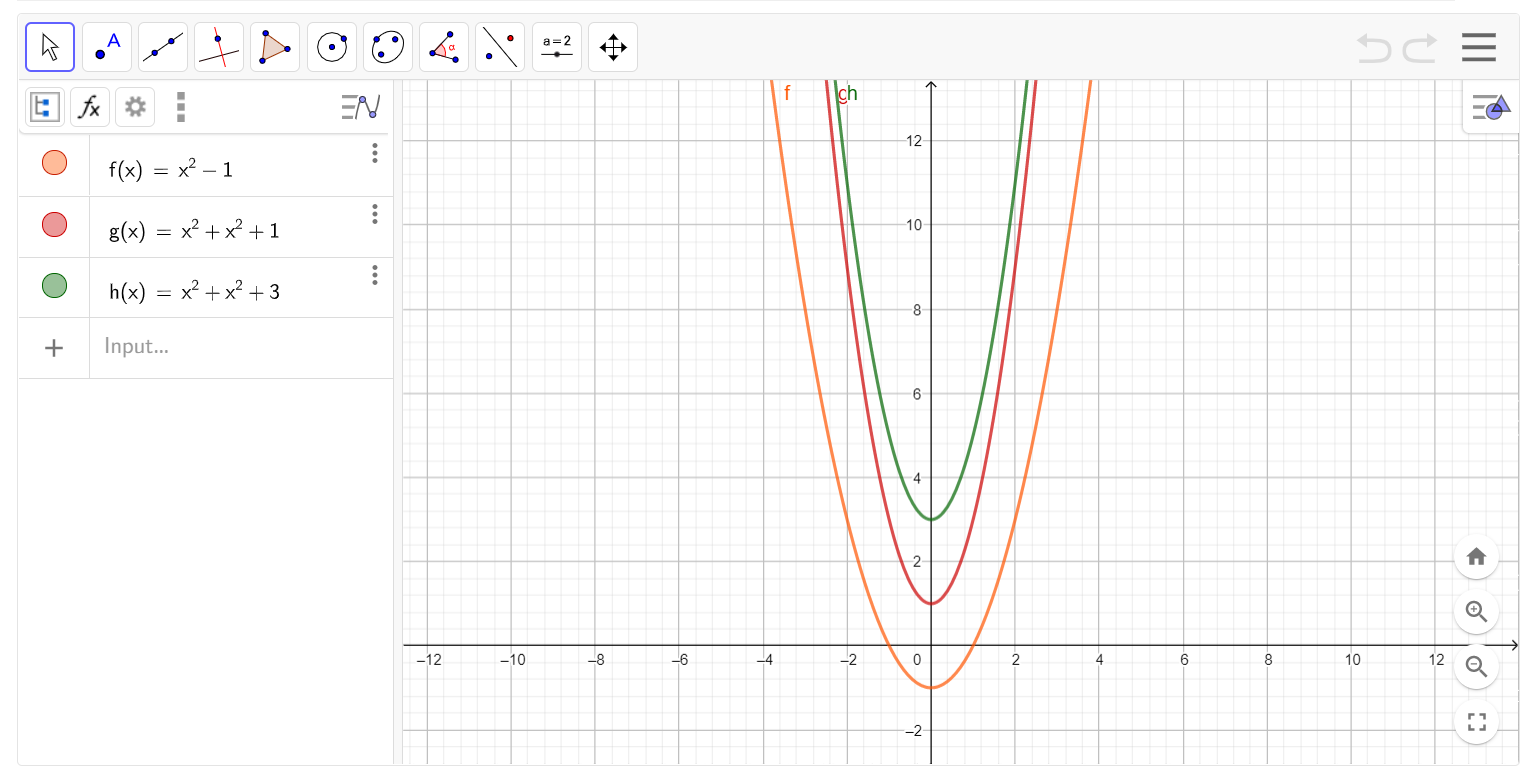Viewport: 1535px width, 778px height.
Task: Click the Home standard view button
Action: tap(1476, 557)
